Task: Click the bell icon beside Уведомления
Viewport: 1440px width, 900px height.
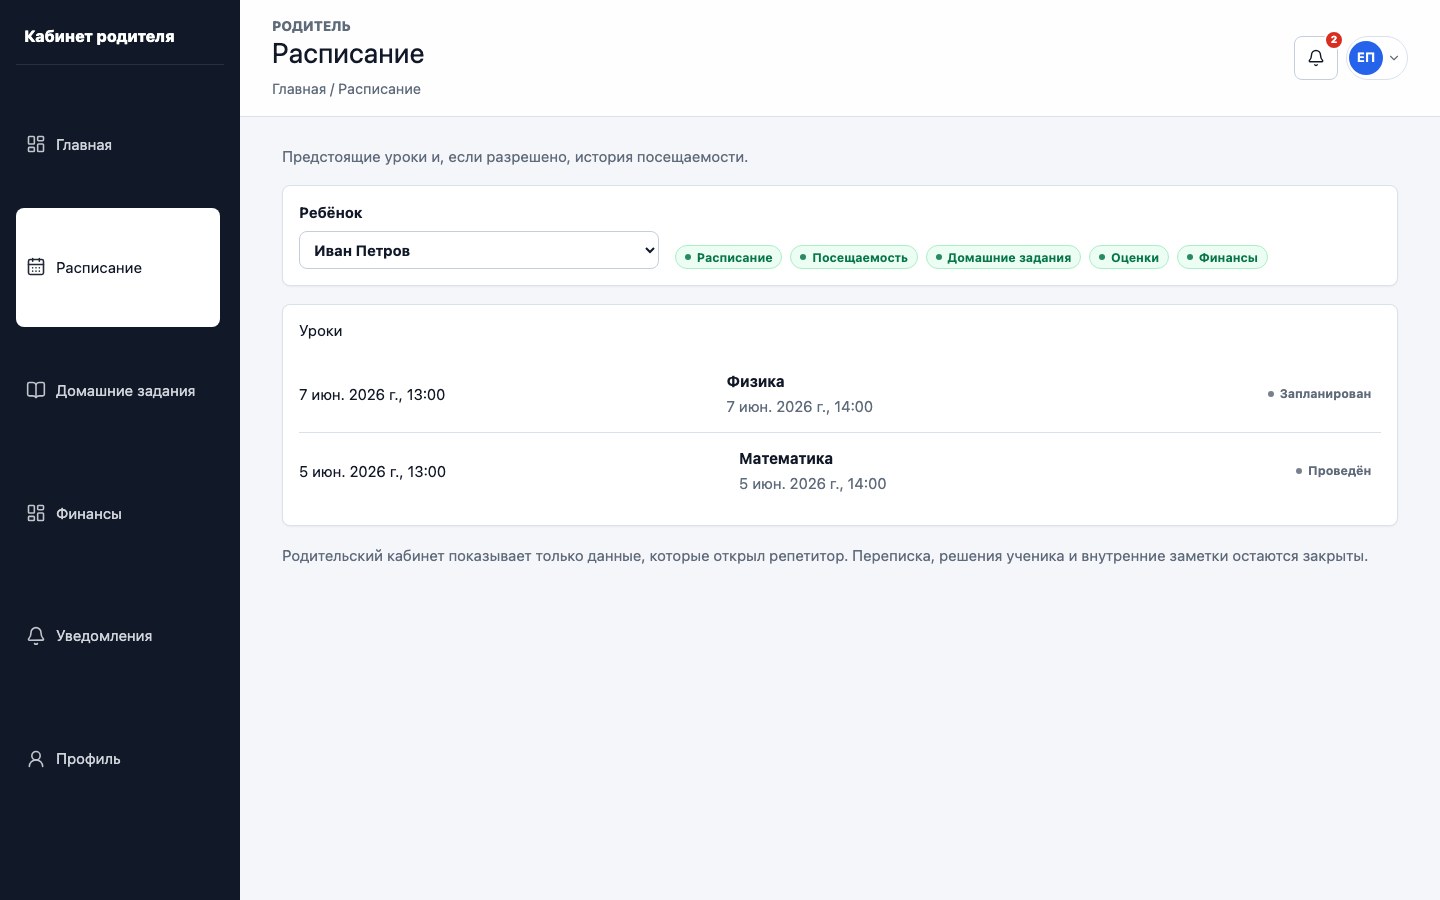Action: click(36, 636)
